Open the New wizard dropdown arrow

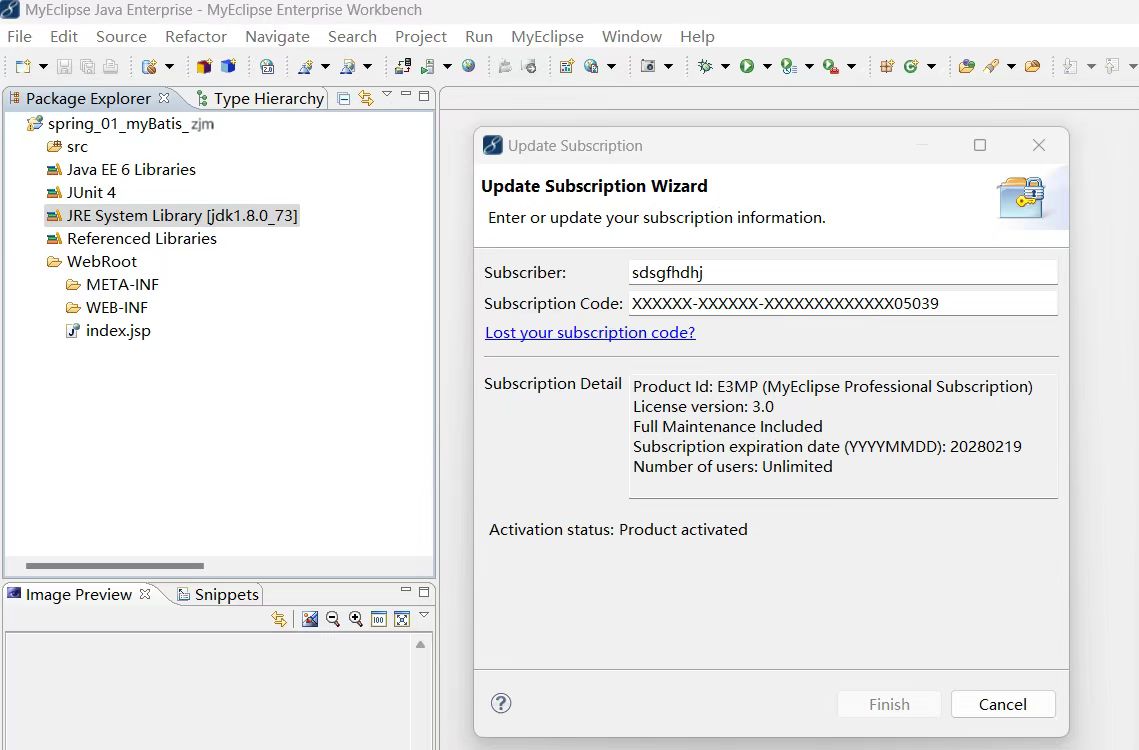(43, 67)
